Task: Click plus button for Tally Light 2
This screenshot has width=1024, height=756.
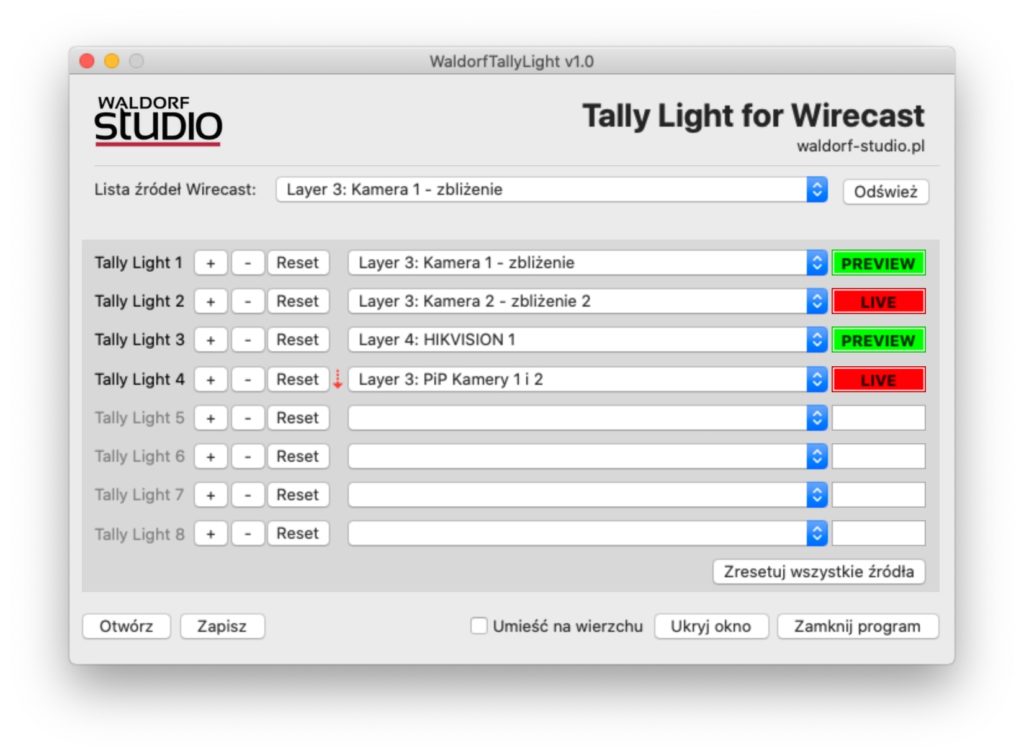Action: click(210, 302)
